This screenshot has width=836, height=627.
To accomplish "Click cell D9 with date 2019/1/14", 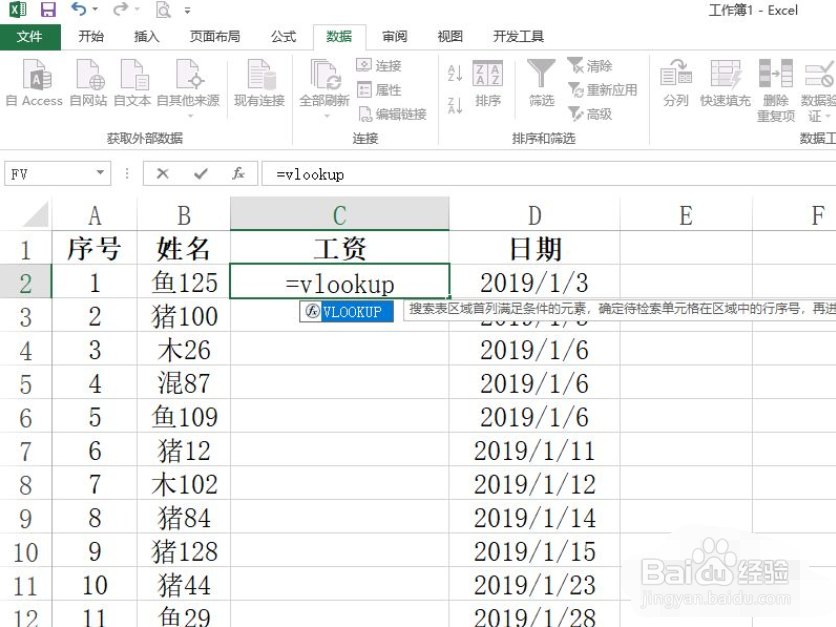I will coord(534,517).
